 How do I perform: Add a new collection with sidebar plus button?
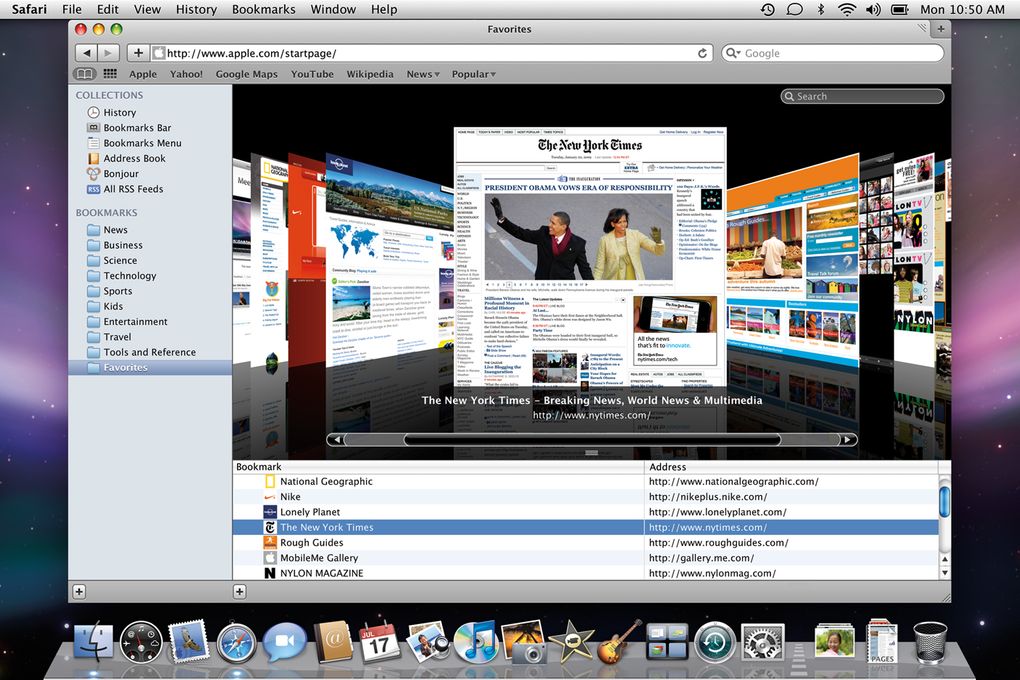(79, 592)
